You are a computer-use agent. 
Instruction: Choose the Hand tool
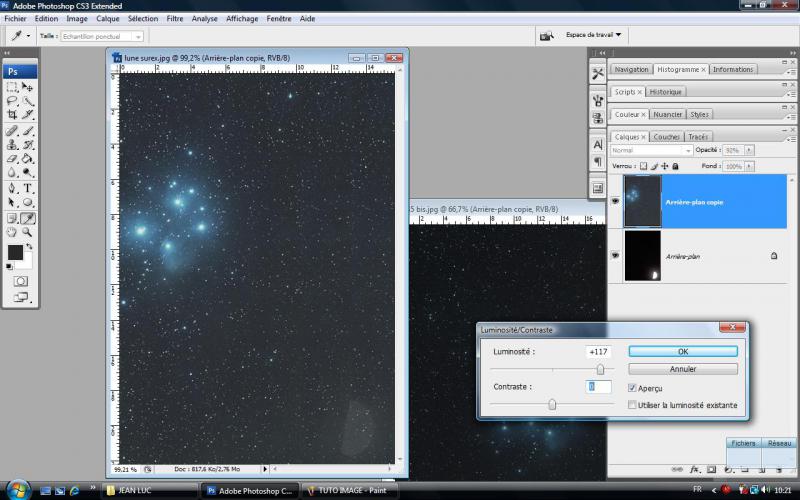(12, 232)
